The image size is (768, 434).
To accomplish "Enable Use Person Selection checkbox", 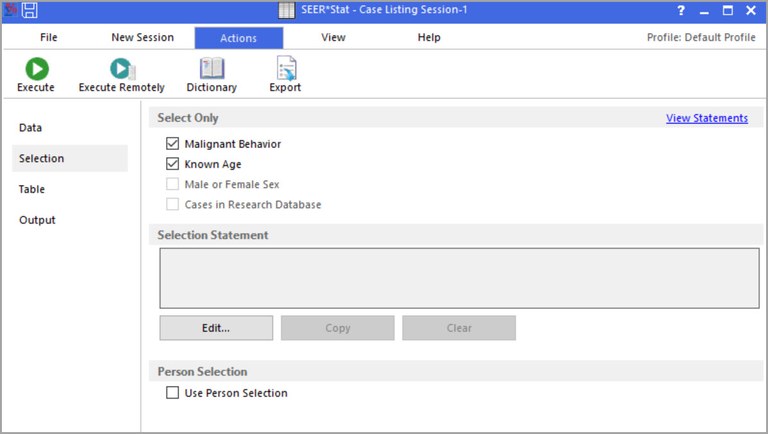I will (x=173, y=393).
